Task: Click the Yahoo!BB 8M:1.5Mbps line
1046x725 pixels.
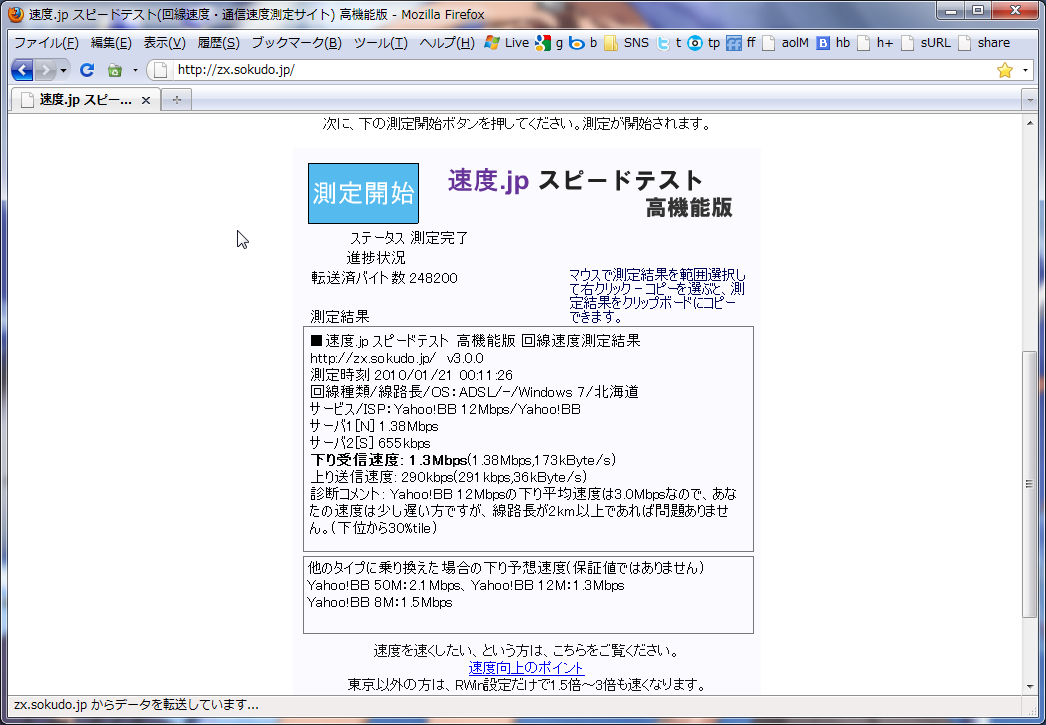Action: coord(380,602)
